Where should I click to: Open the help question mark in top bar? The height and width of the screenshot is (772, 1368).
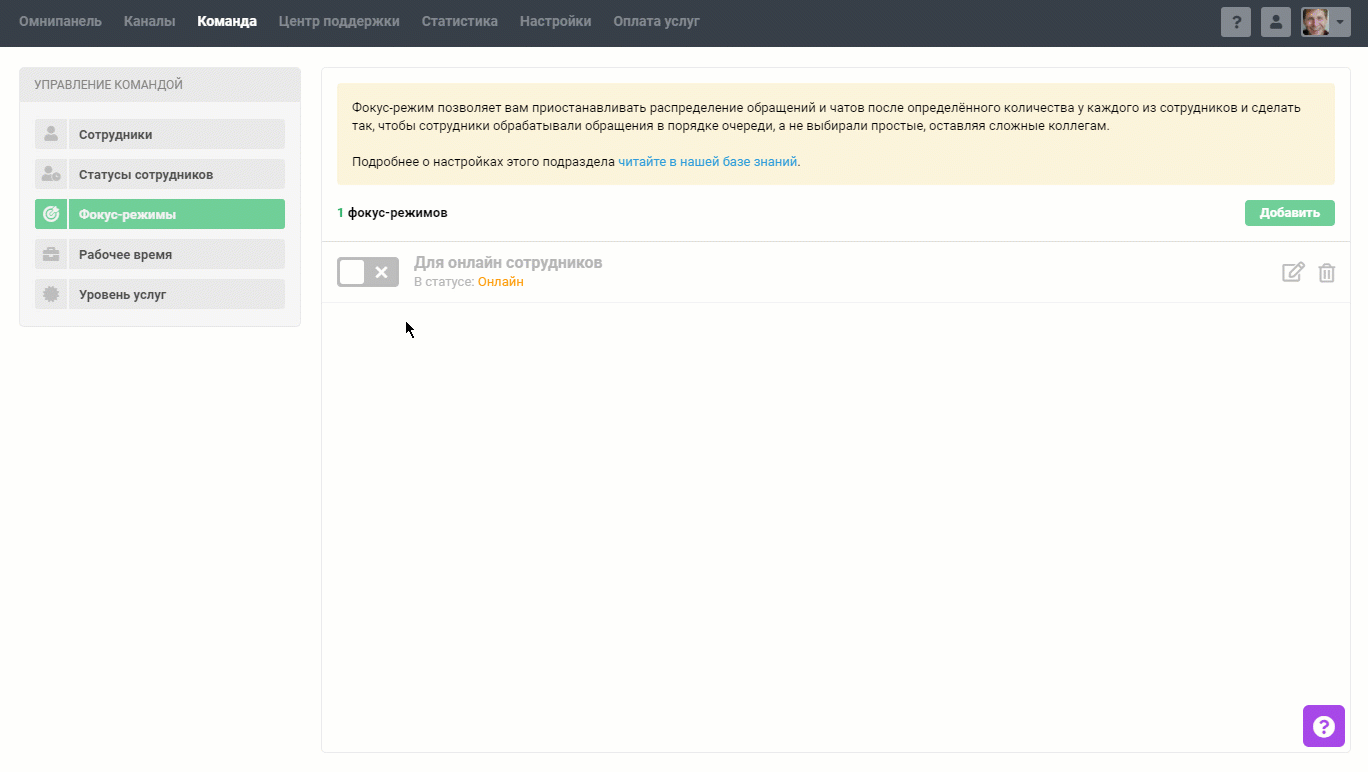(1236, 22)
